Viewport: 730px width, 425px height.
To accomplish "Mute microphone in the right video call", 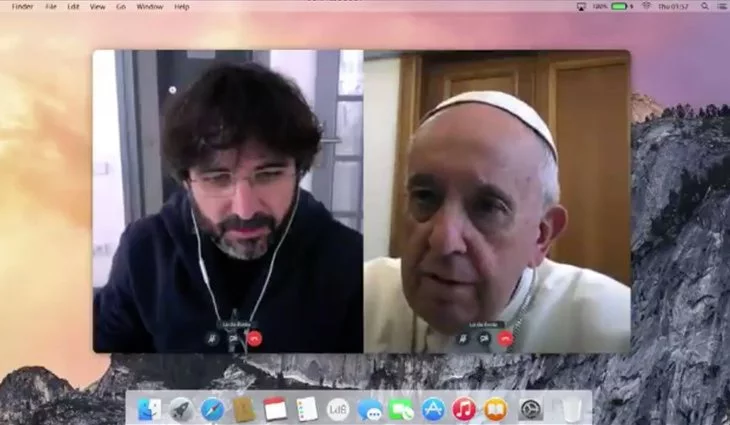I will coord(463,339).
